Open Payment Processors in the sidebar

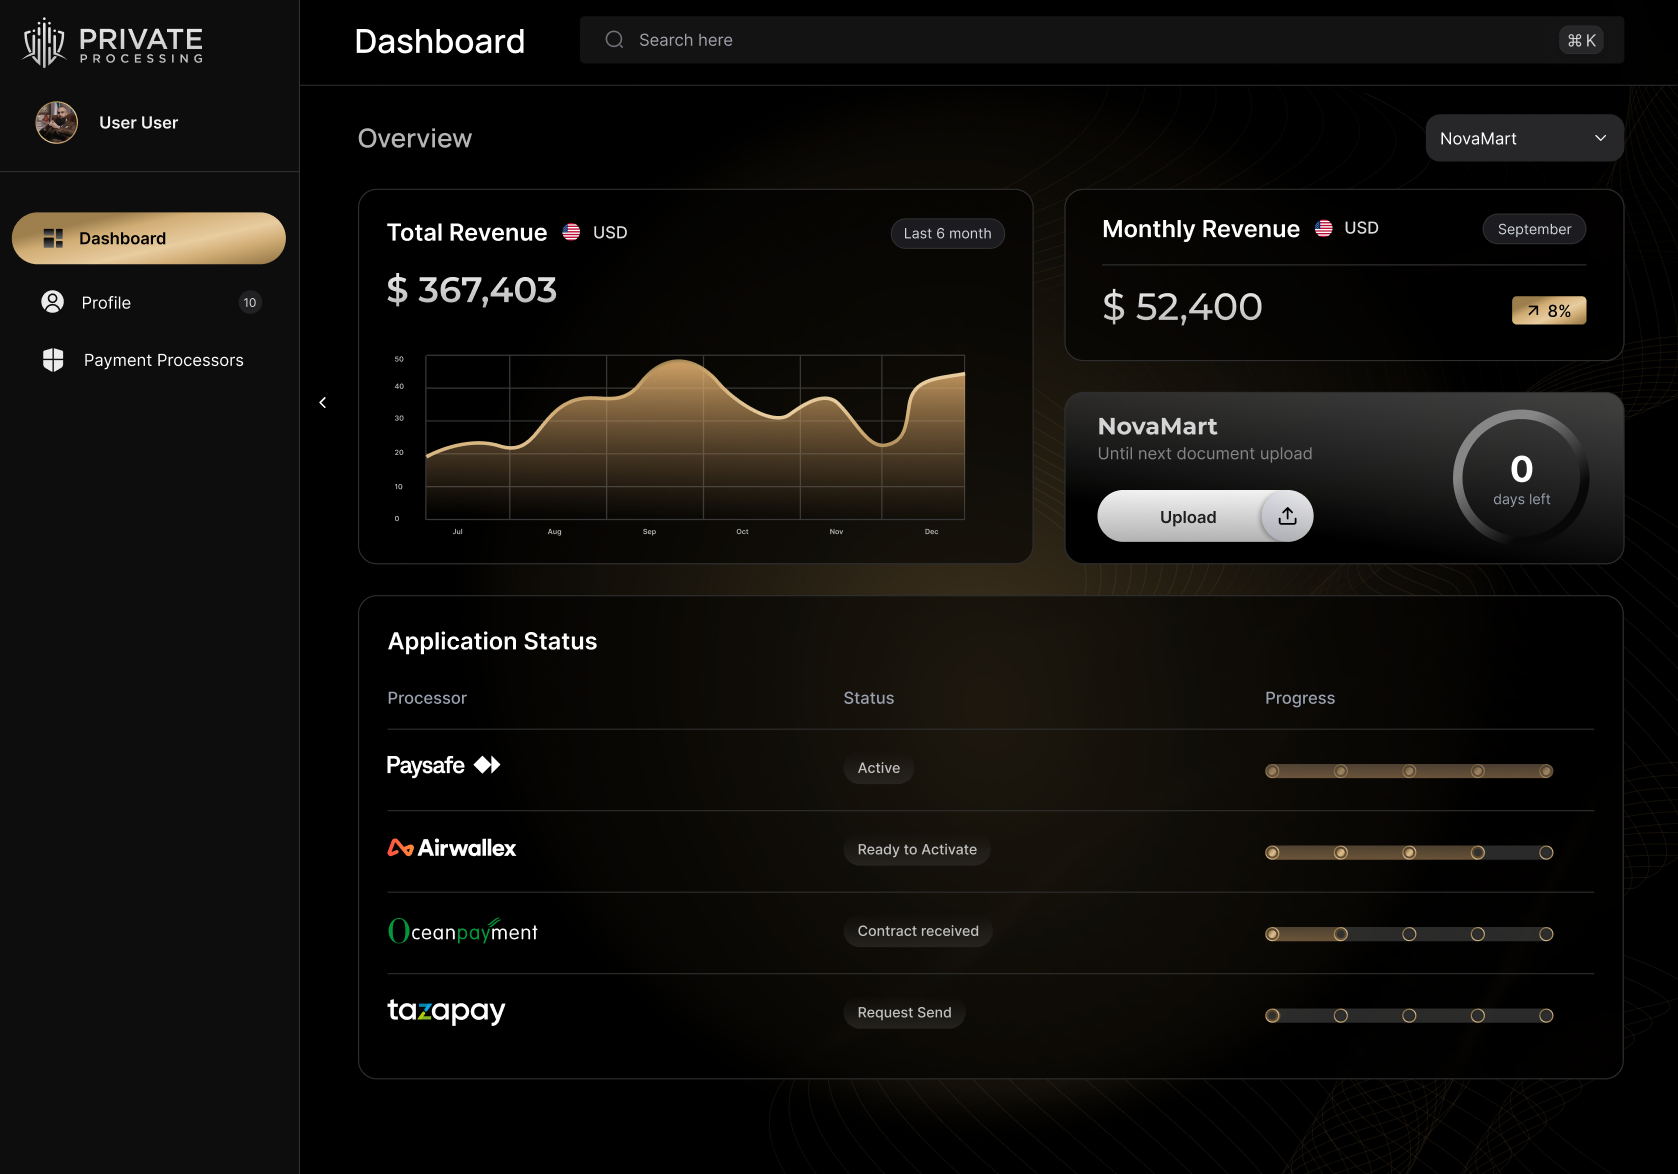(163, 360)
